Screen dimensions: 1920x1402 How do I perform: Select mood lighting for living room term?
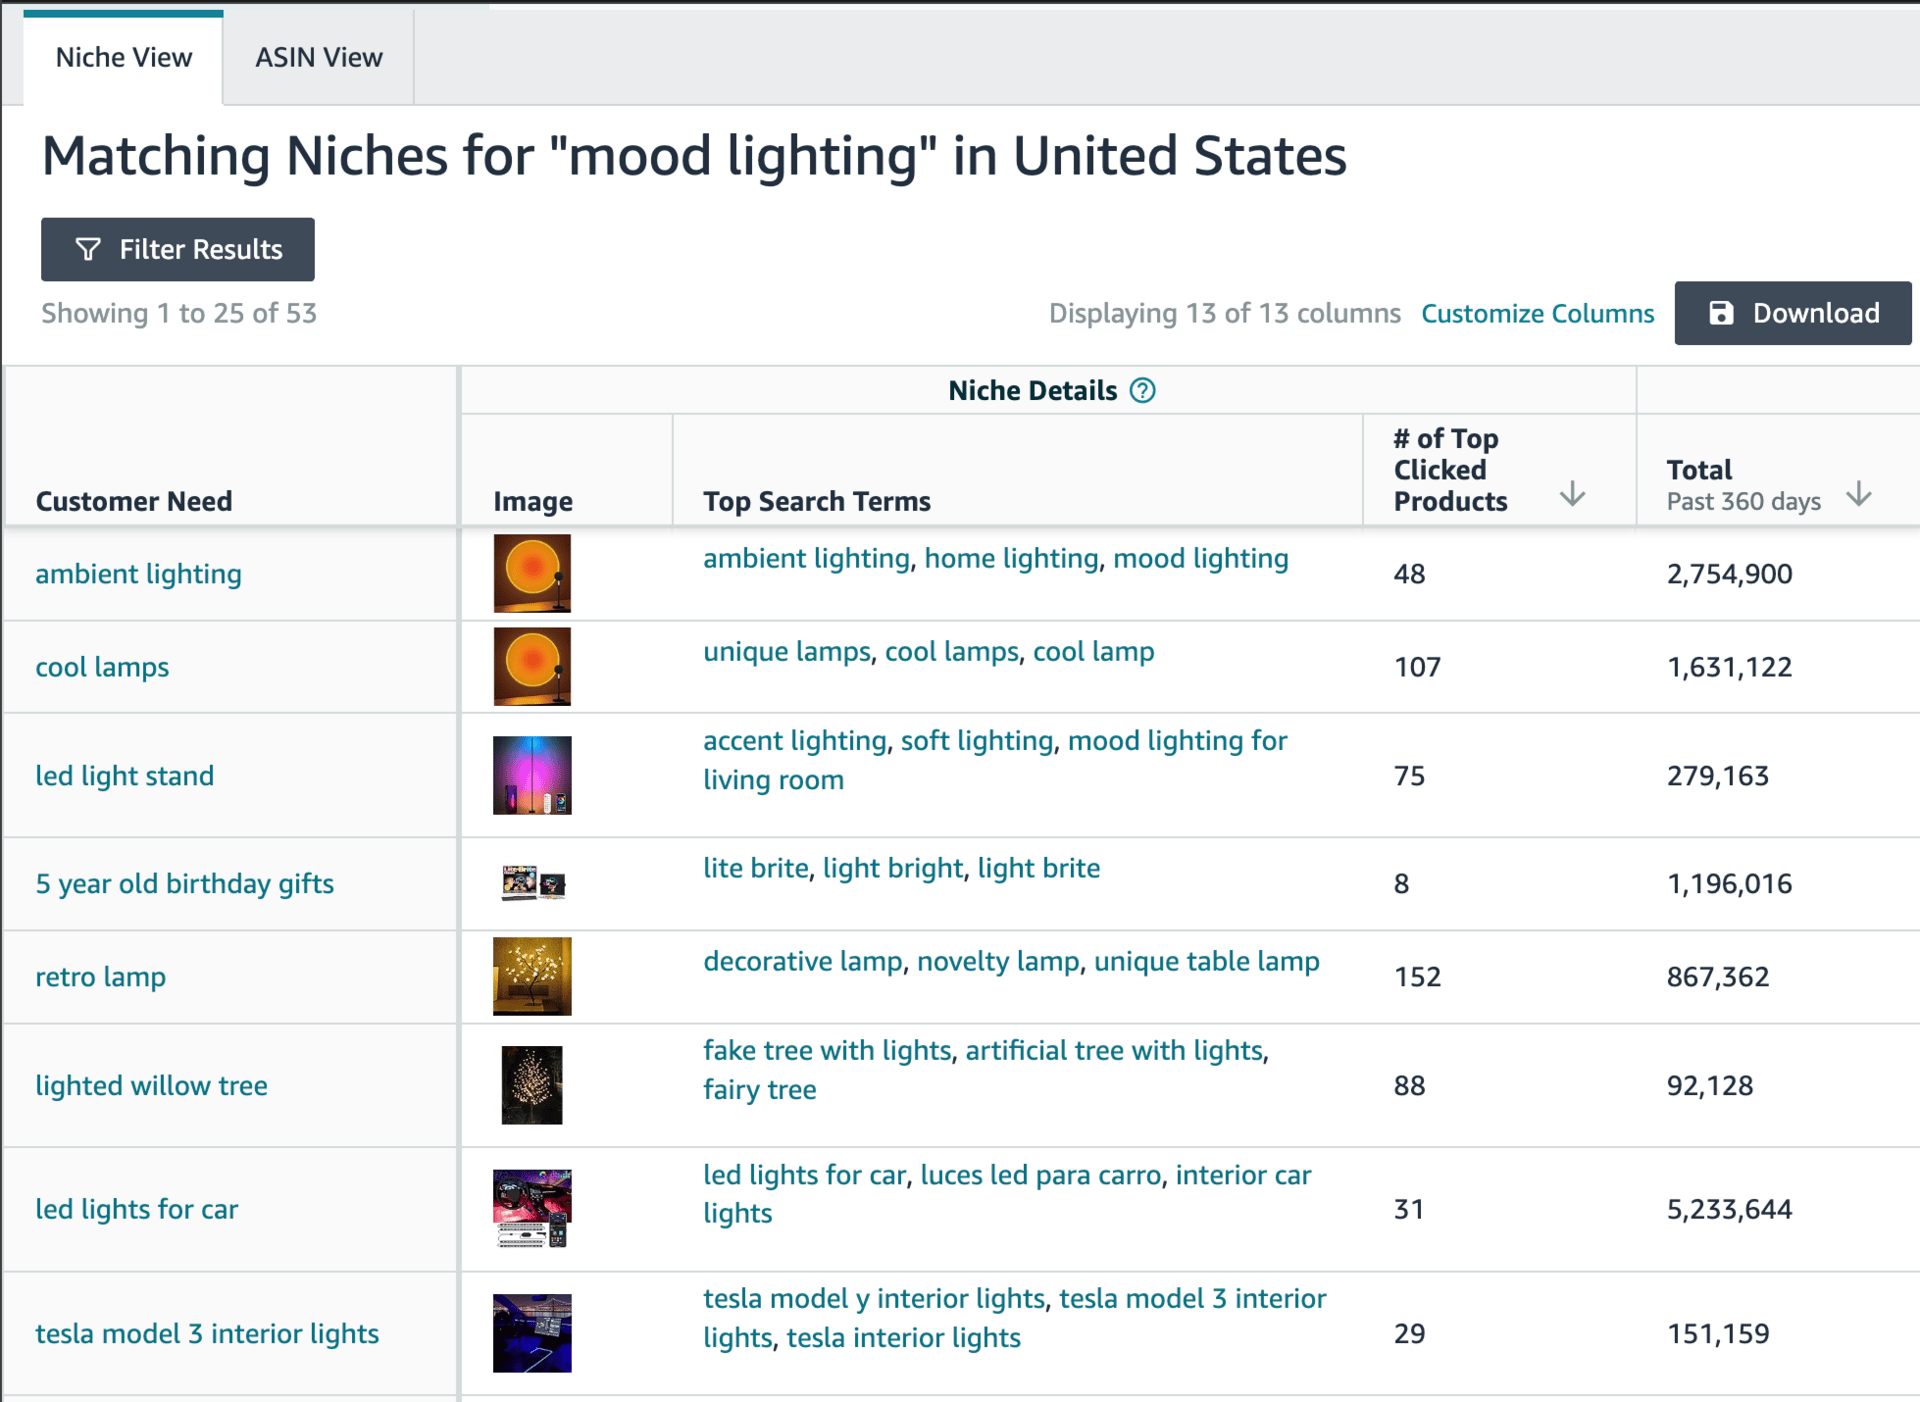point(995,760)
